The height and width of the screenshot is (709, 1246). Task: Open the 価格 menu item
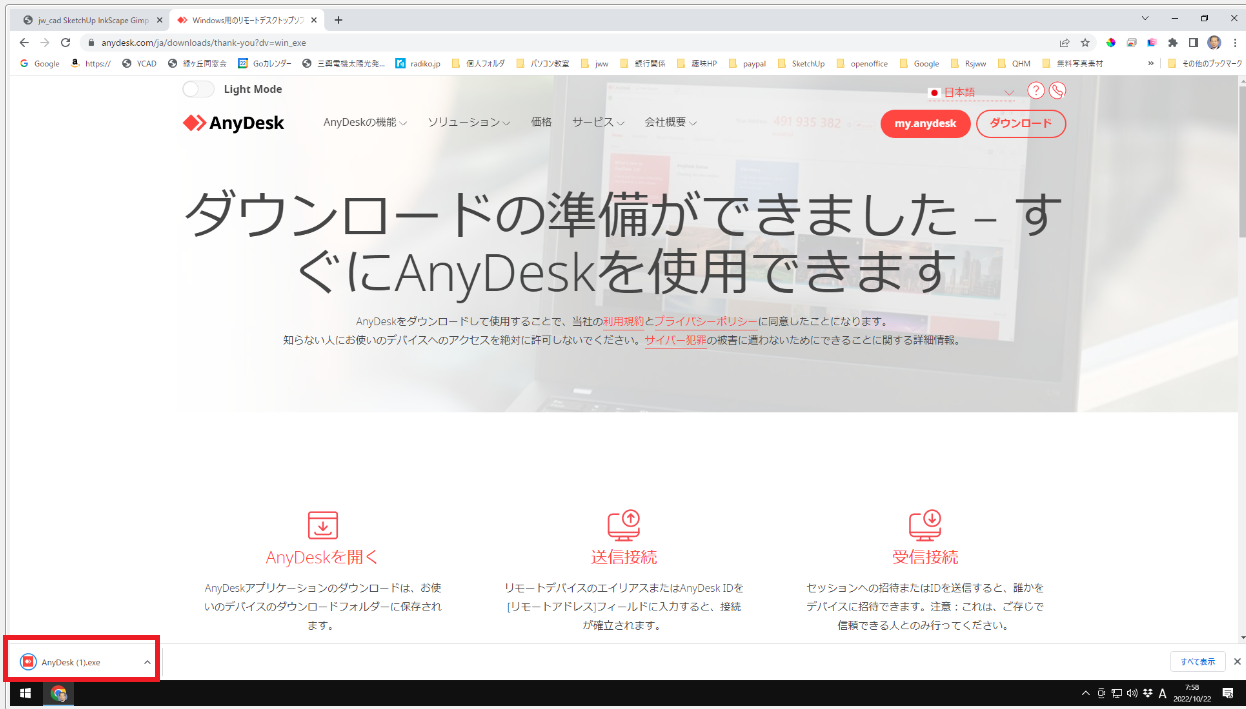tap(541, 122)
